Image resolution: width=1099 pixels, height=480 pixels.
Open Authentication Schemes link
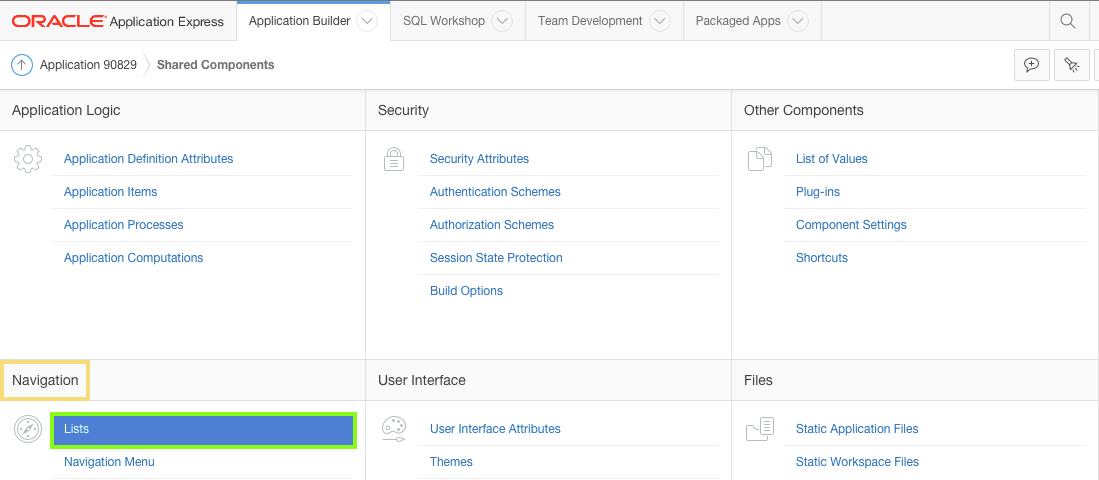(x=495, y=192)
